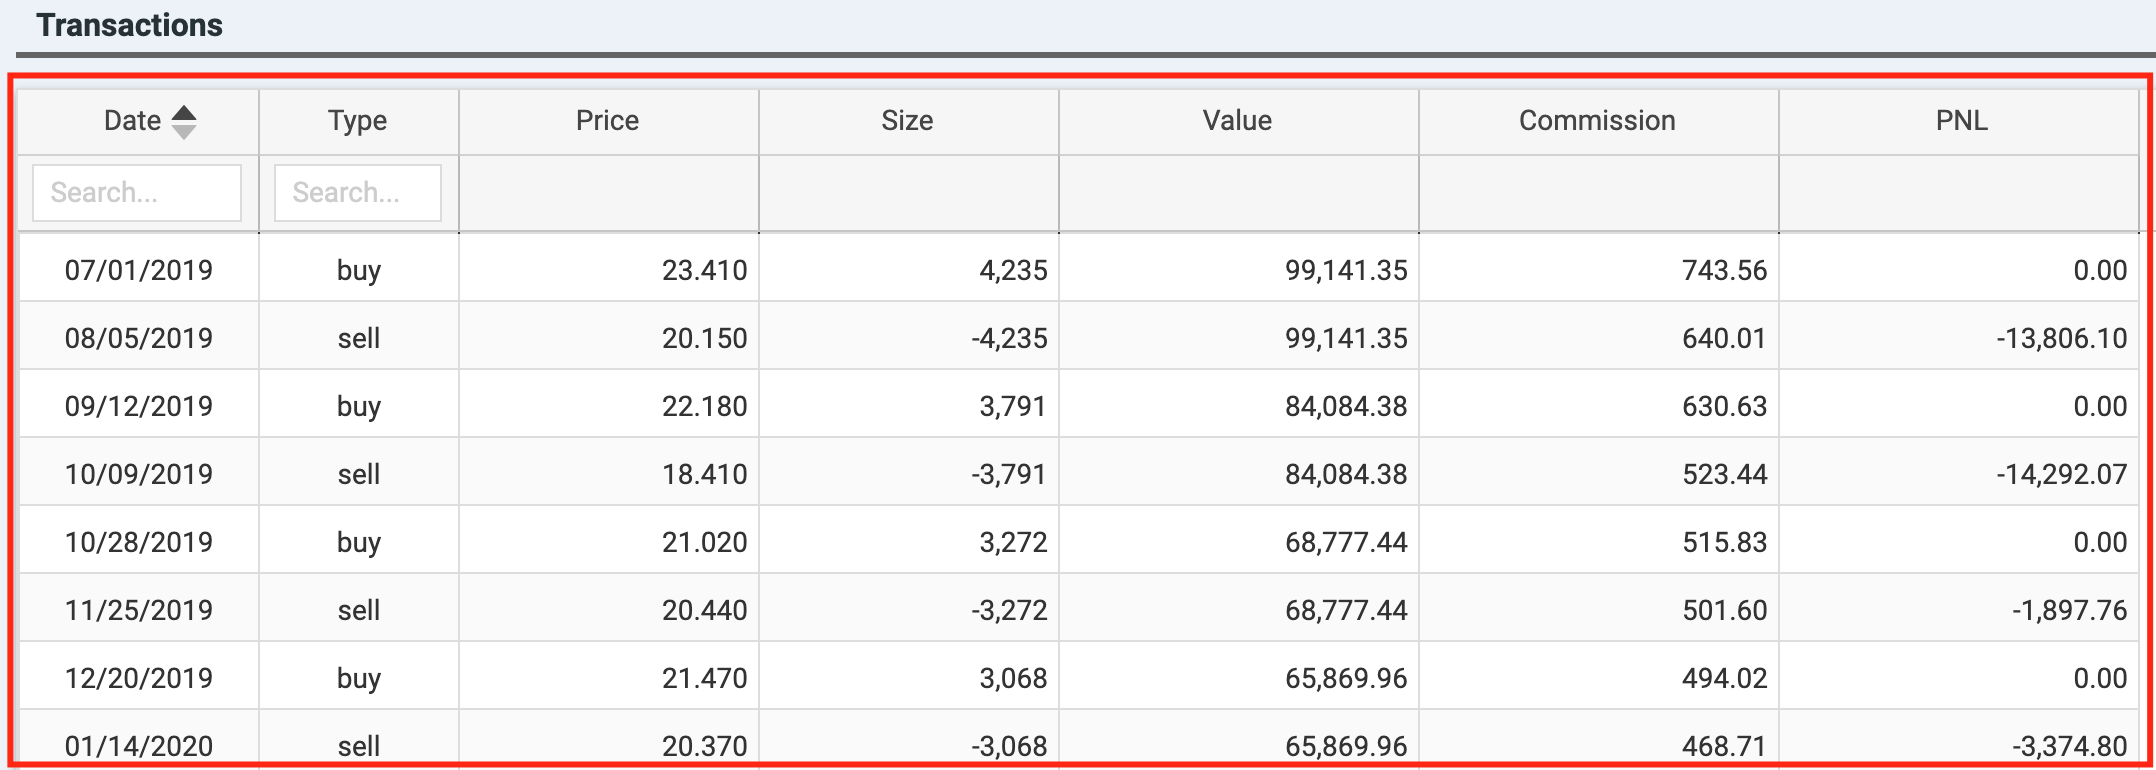Select the 01/14/2020 sell transaction row
The width and height of the screenshot is (2156, 770).
1079,740
